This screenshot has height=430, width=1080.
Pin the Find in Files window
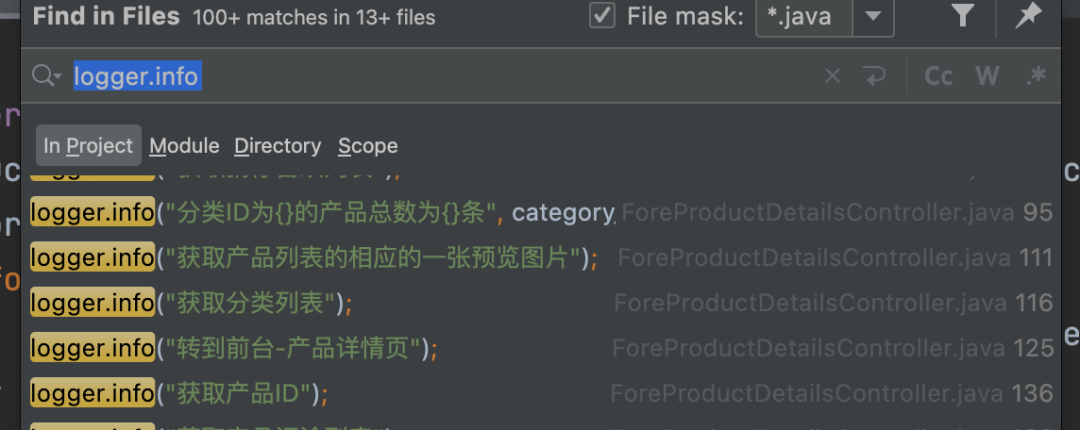pos(1027,16)
